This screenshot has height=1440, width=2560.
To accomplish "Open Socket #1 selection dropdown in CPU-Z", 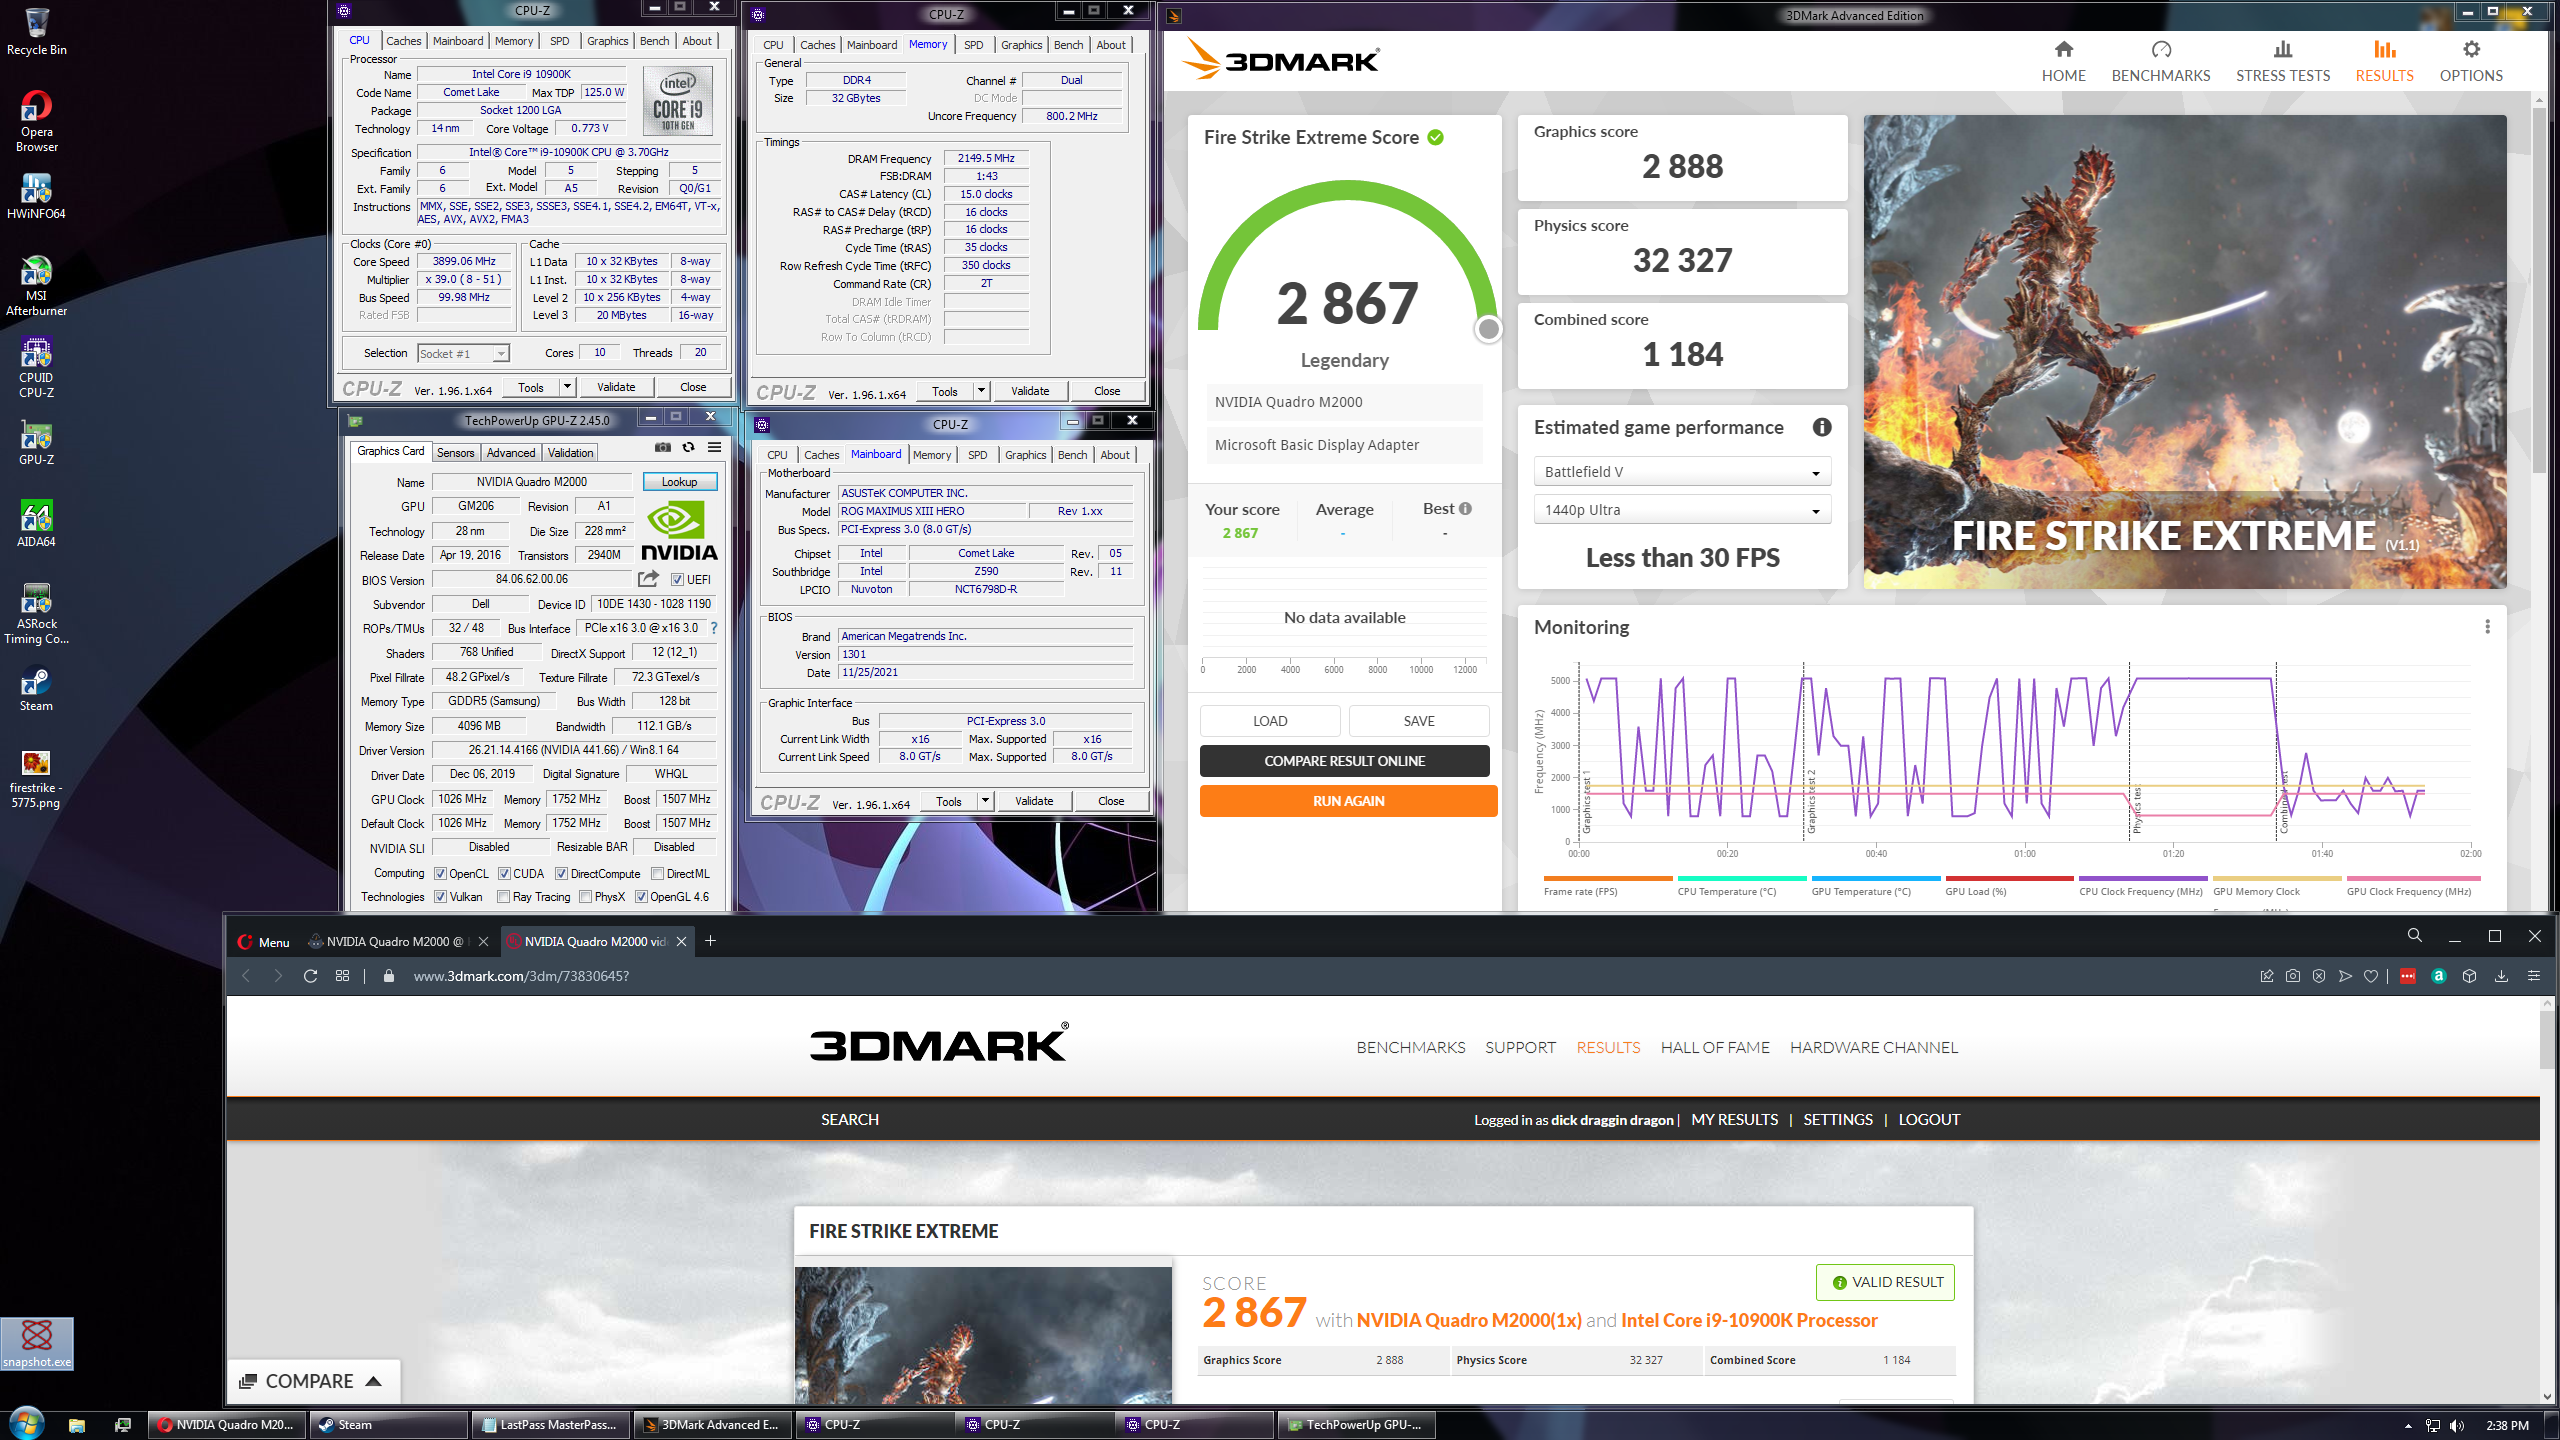I will pos(463,353).
